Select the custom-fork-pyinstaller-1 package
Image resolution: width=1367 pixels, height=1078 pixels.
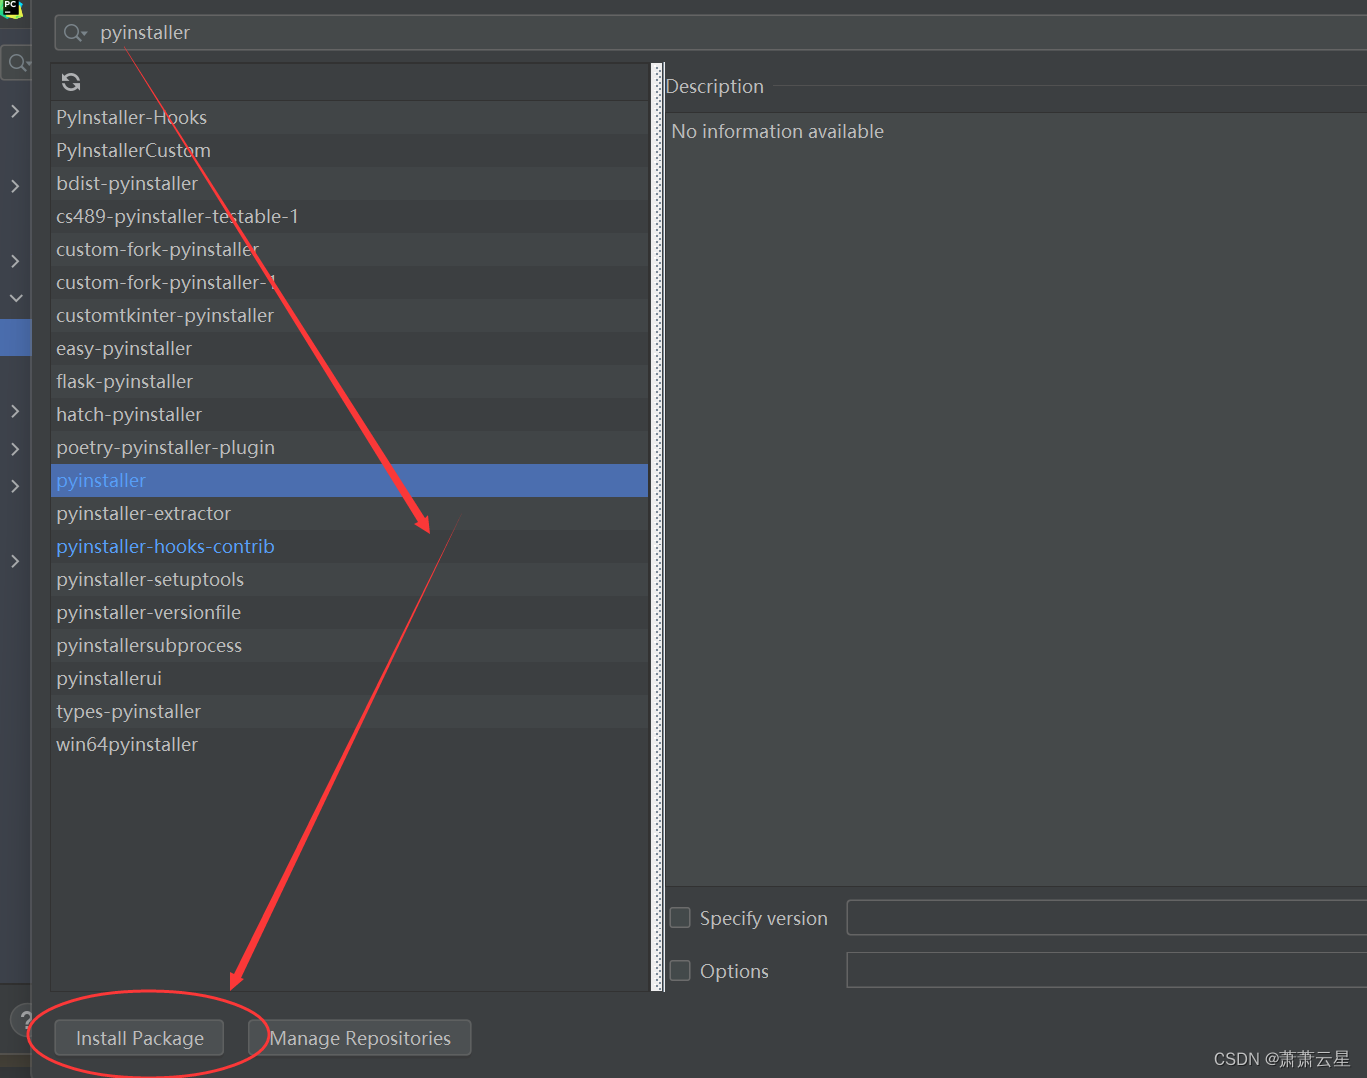click(349, 282)
